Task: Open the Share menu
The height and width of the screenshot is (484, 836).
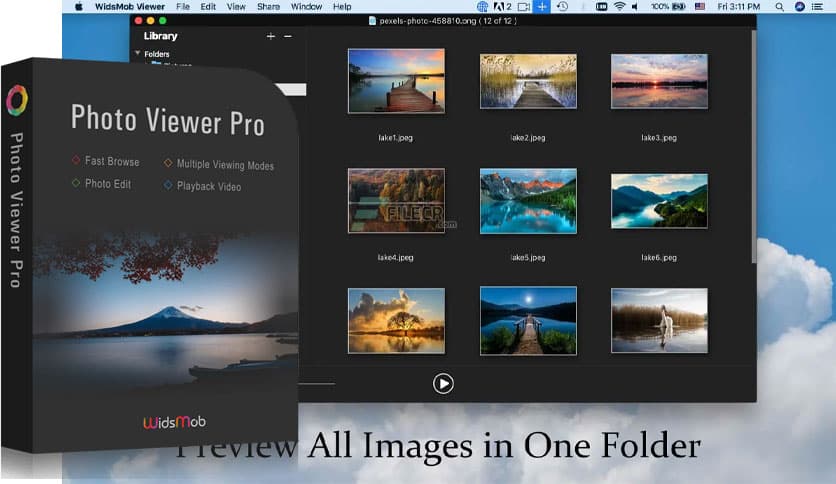Action: point(268,6)
